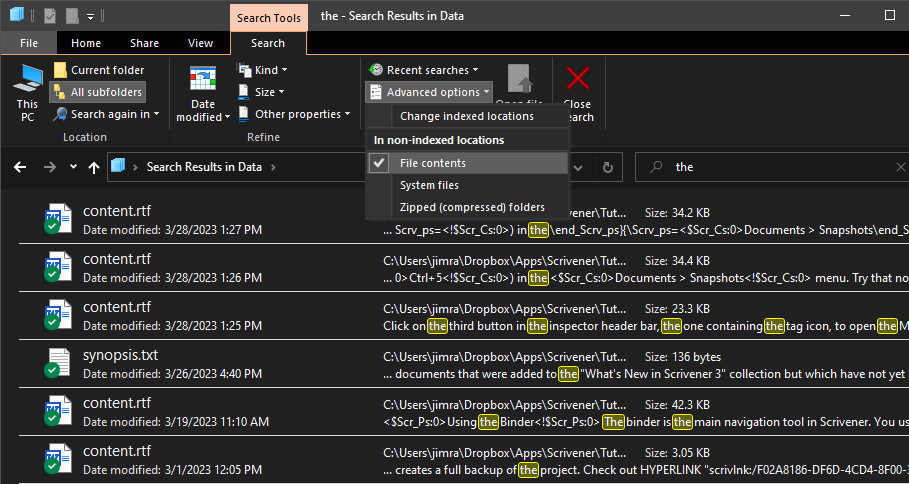Click the red Close search X icon

pos(578,80)
